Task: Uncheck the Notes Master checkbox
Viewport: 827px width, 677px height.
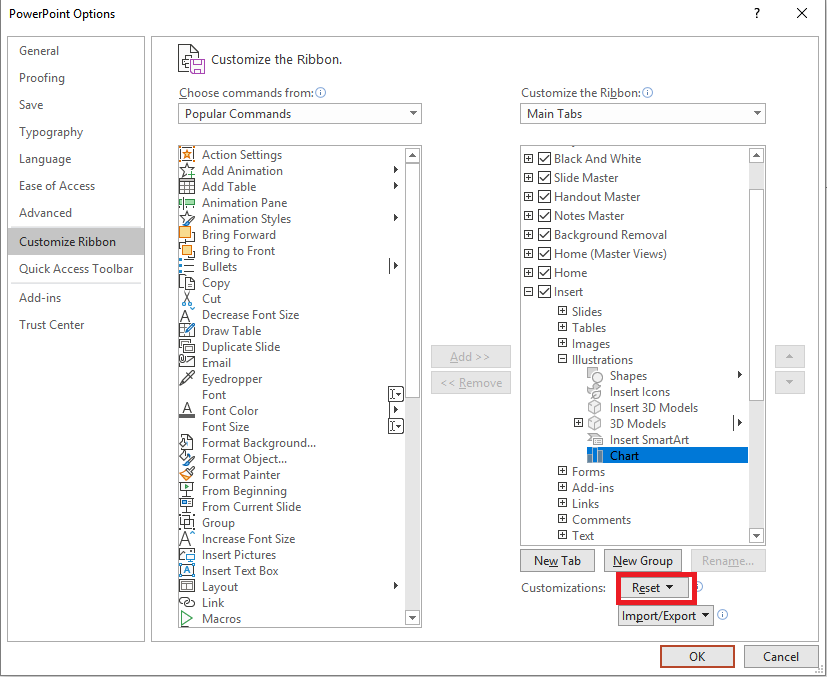Action: pos(544,216)
